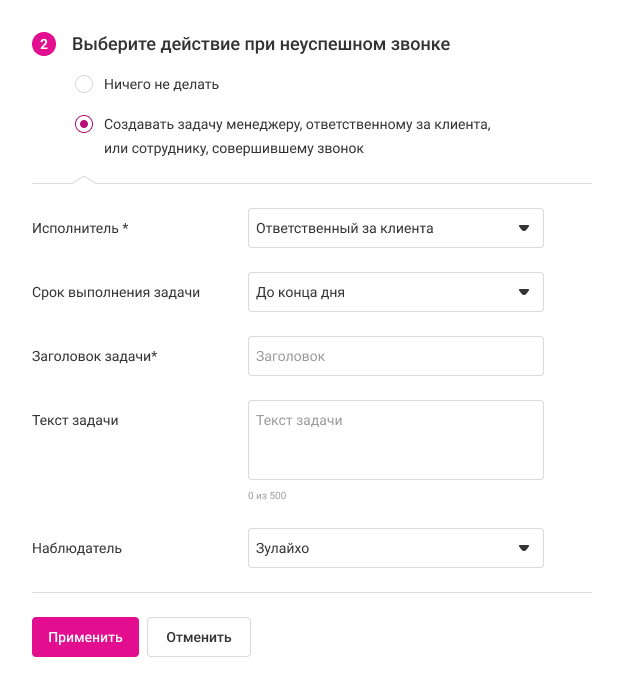
Task: Click the "0 из 500" character counter
Action: (267, 496)
